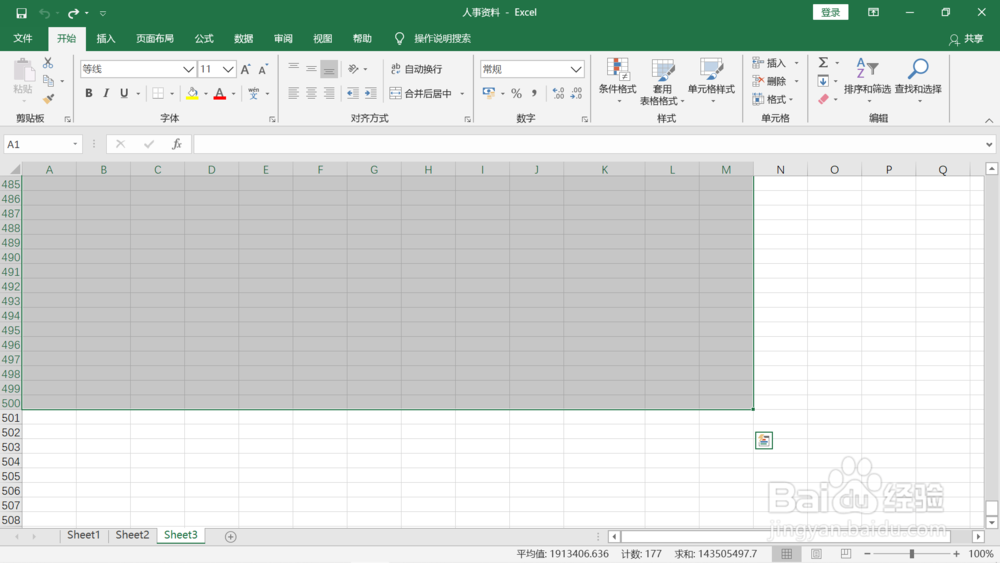
Task: Switch to the 页面布局 tab
Action: point(155,38)
